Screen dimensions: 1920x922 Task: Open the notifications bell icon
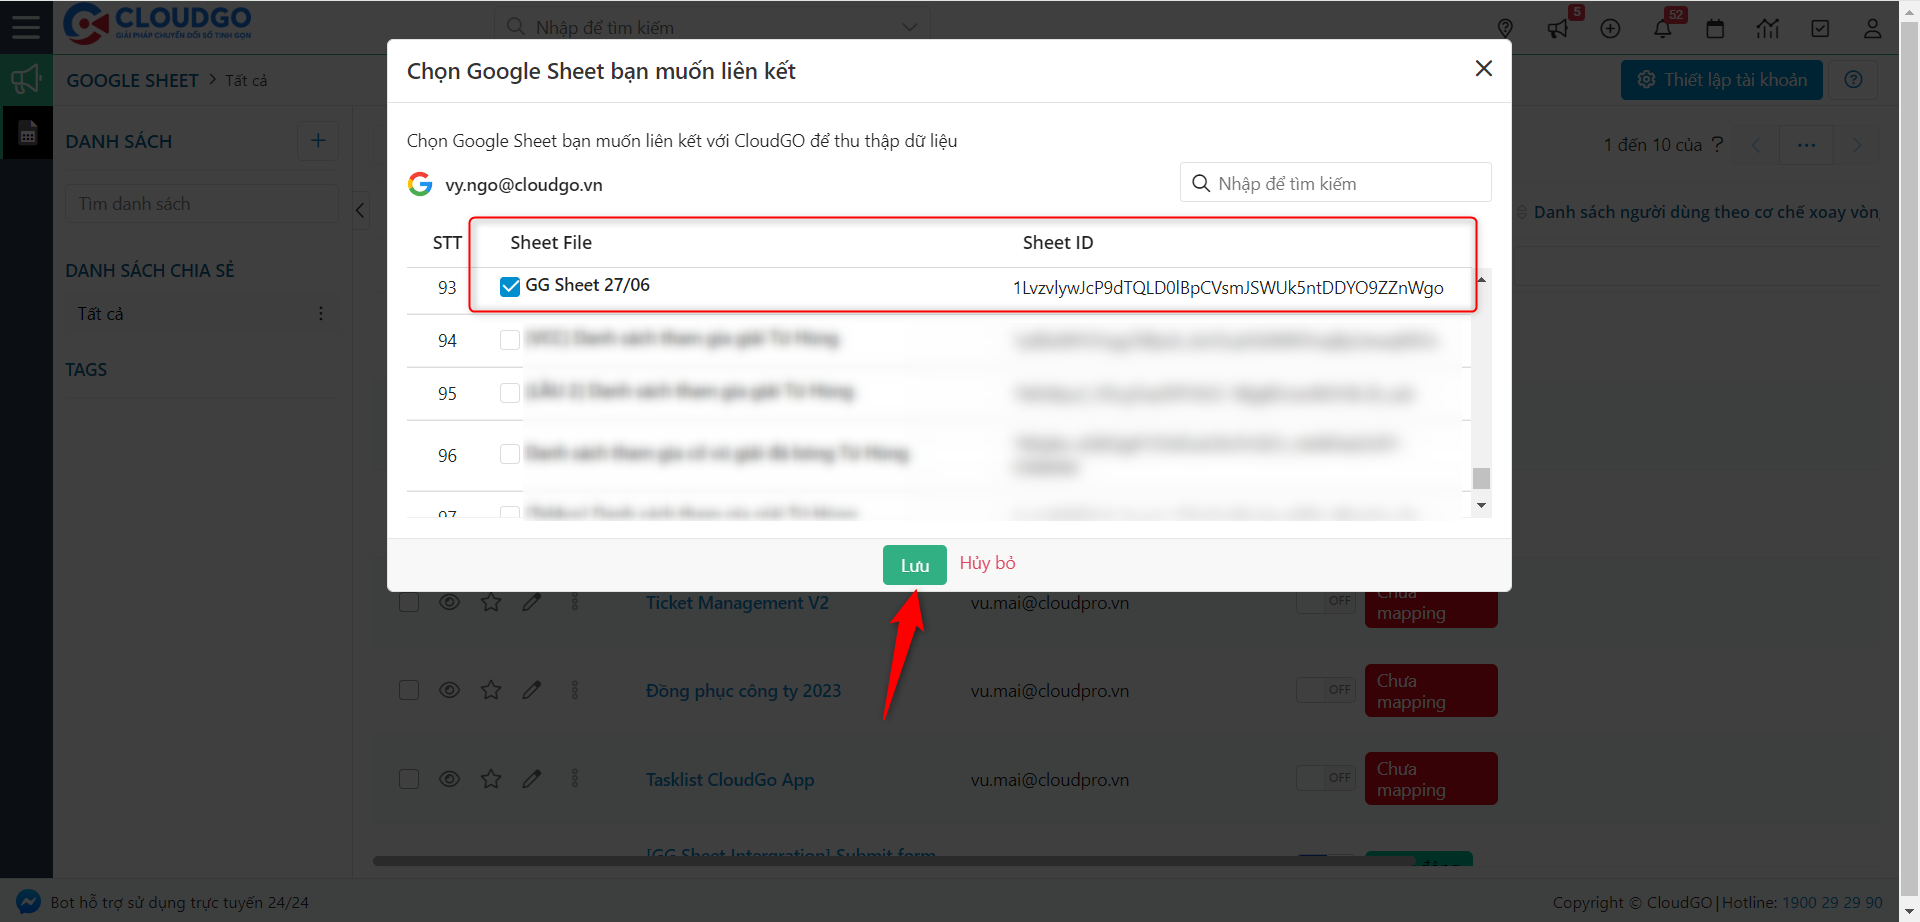tap(1662, 28)
